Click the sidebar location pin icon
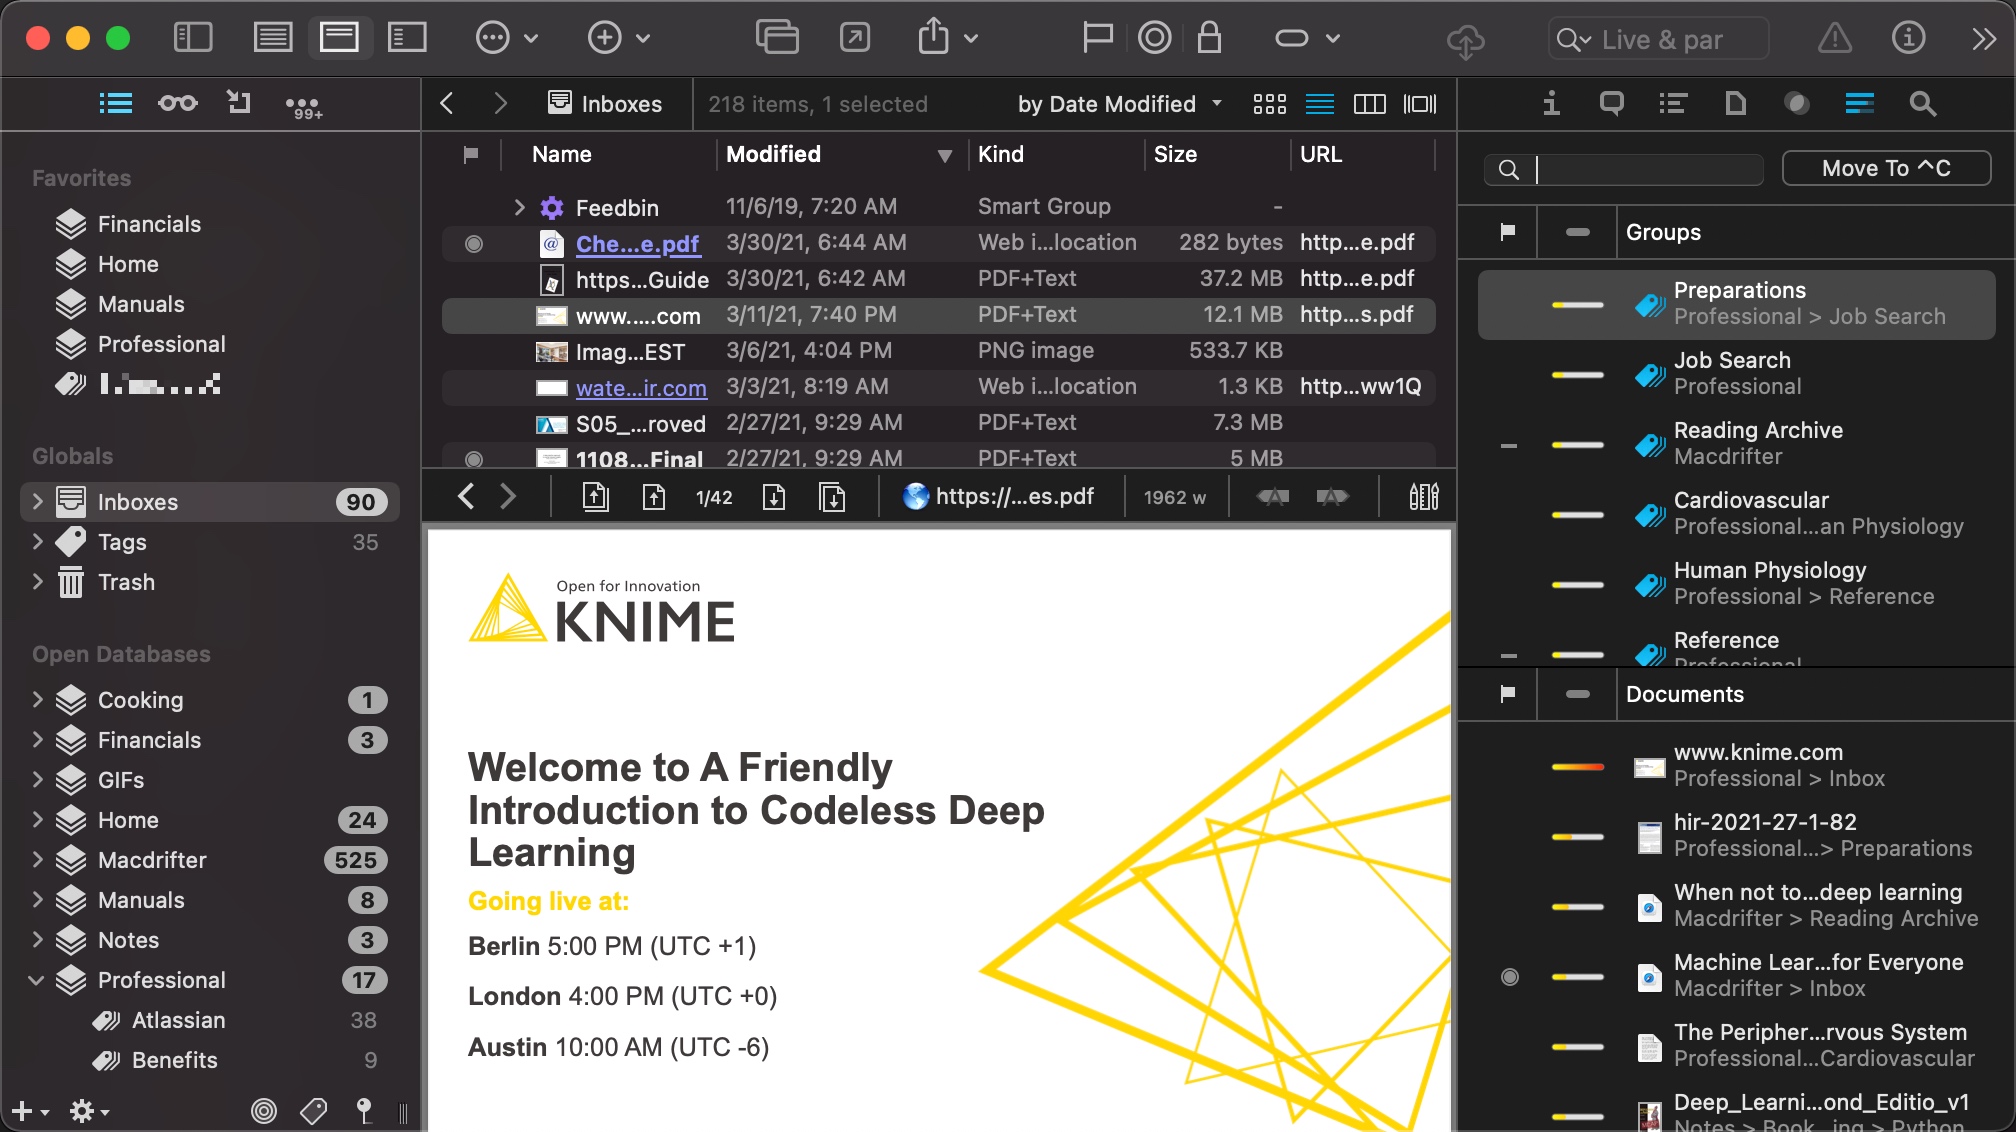The image size is (2016, 1132). 364,1111
